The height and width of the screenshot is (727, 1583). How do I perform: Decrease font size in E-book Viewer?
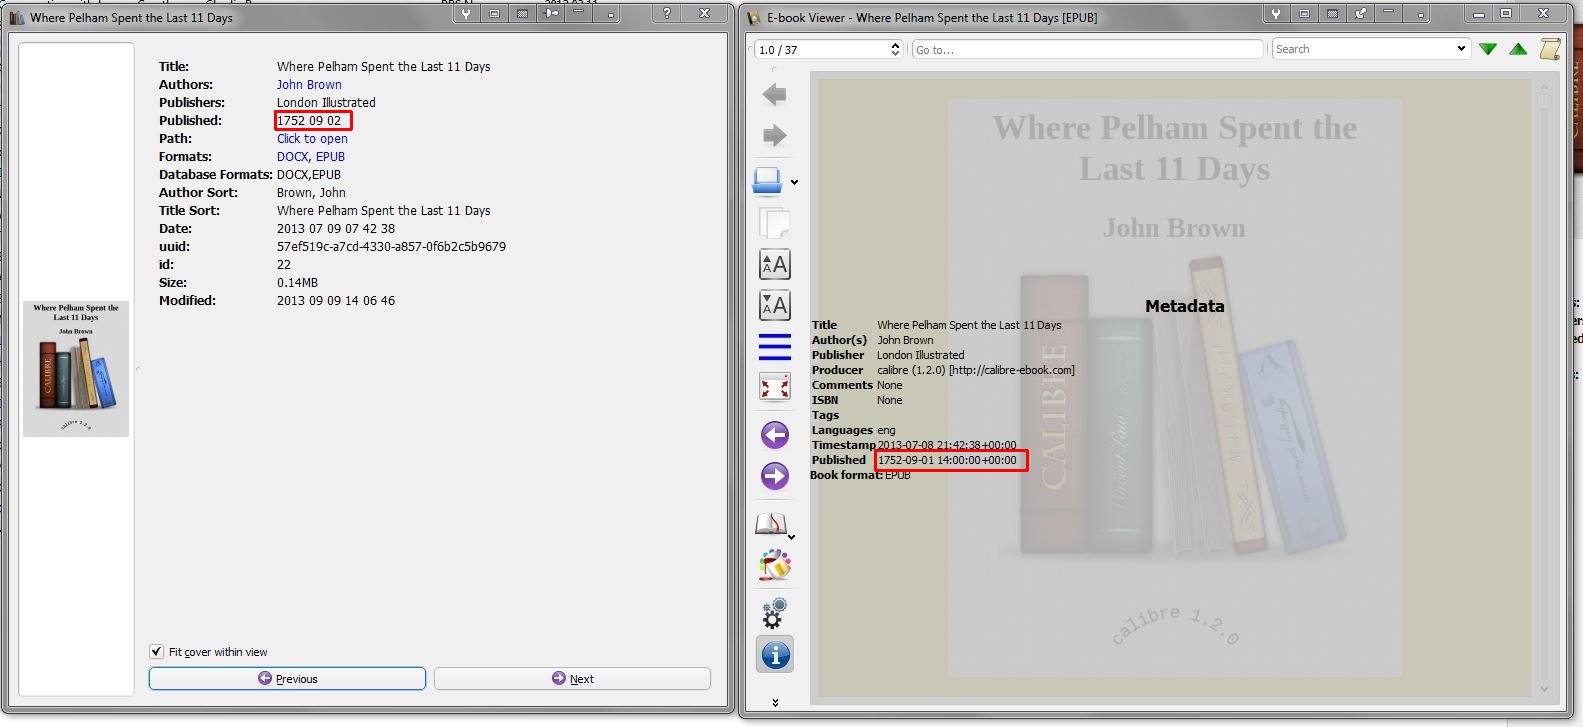pos(775,305)
